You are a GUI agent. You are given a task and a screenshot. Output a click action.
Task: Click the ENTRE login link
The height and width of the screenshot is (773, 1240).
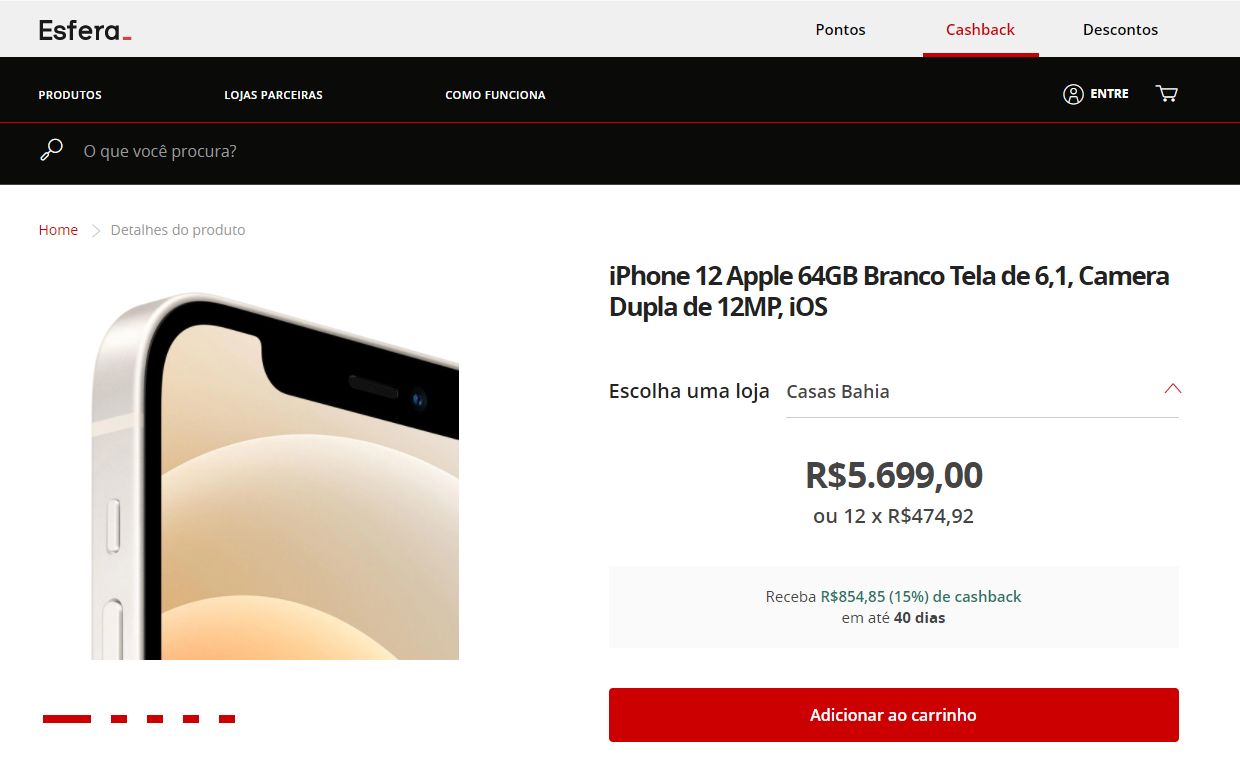tap(1109, 94)
